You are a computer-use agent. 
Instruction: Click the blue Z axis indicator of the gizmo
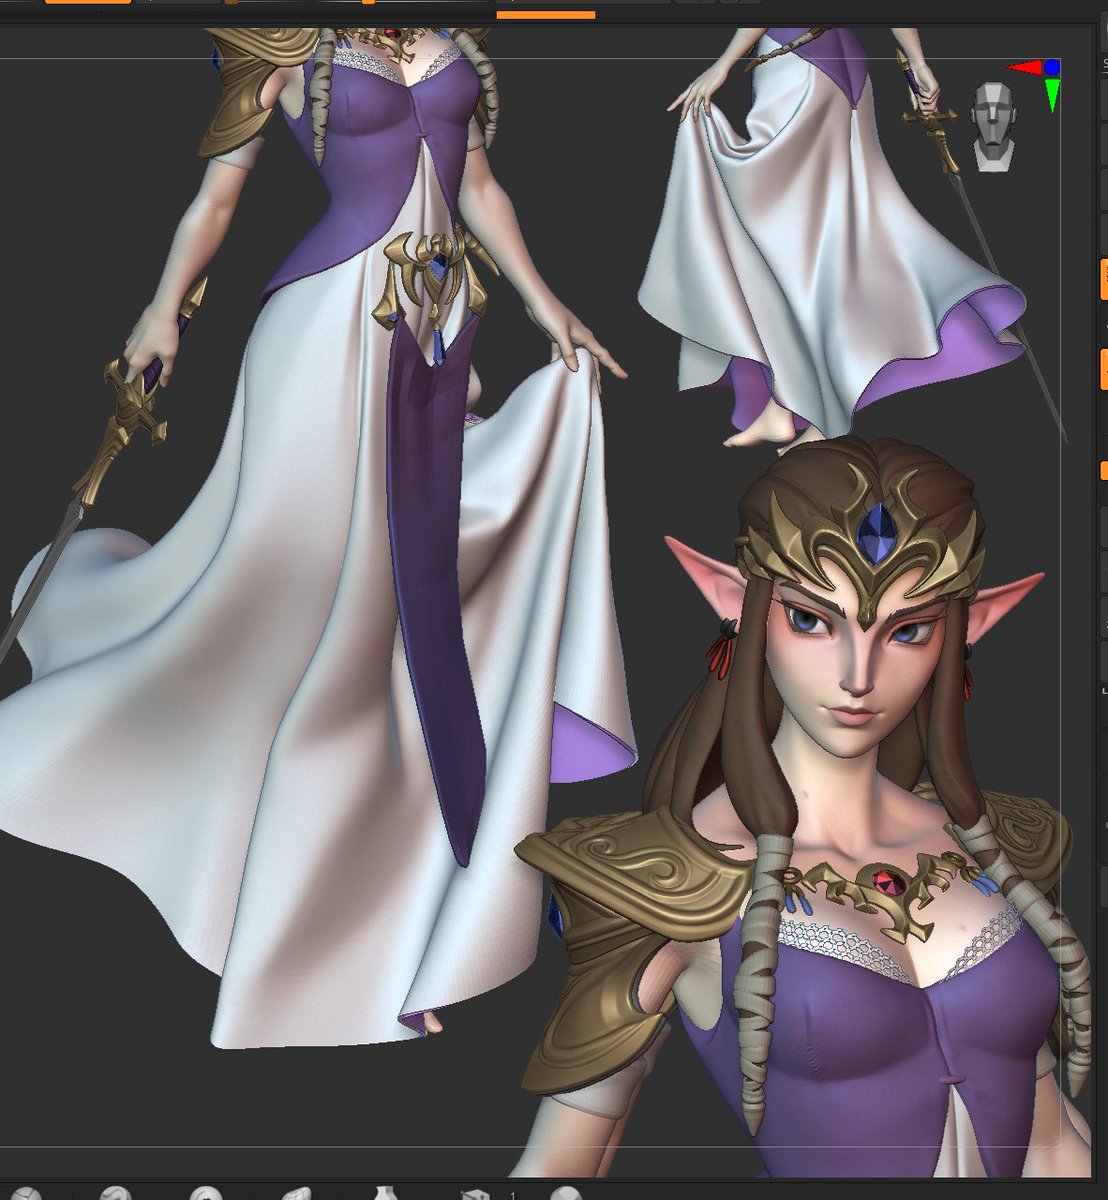[1052, 67]
